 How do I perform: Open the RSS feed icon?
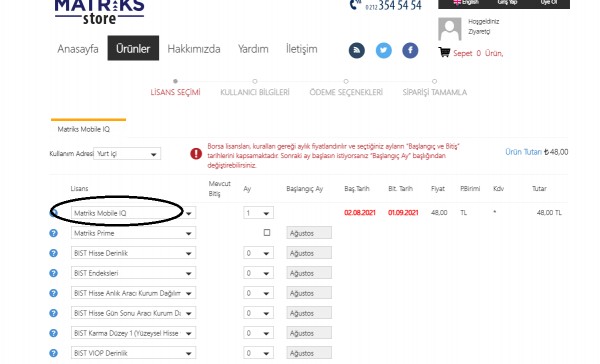[356, 51]
